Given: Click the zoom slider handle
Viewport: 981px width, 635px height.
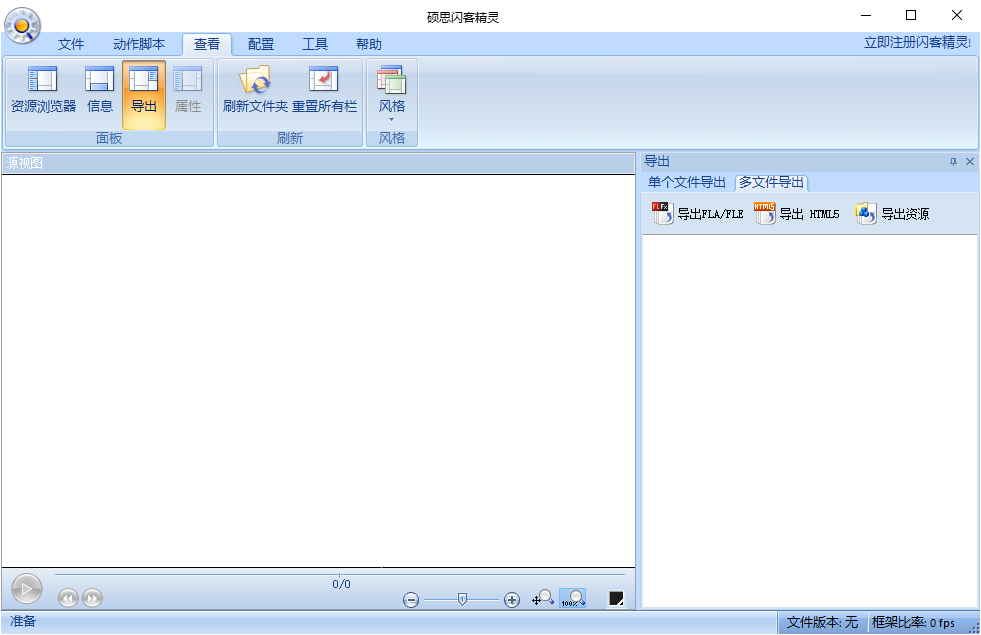Looking at the screenshot, I should click(462, 599).
